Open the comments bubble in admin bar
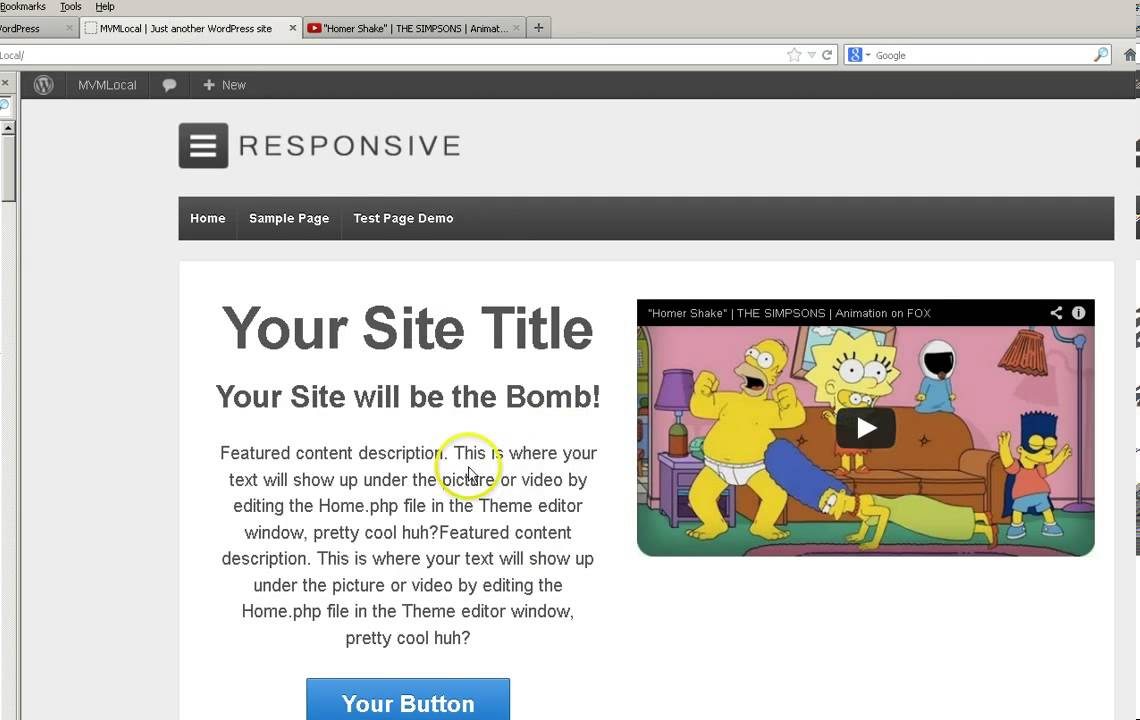Screen dimensions: 1140x720 coord(169,85)
